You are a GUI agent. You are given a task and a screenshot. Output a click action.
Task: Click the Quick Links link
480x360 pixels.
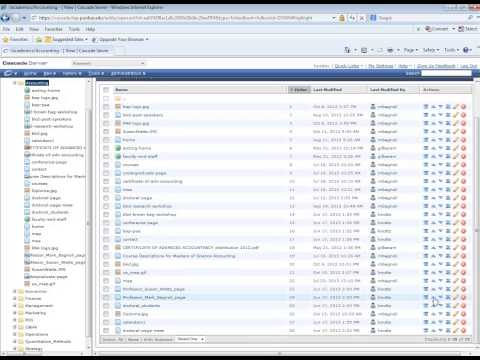pos(348,66)
